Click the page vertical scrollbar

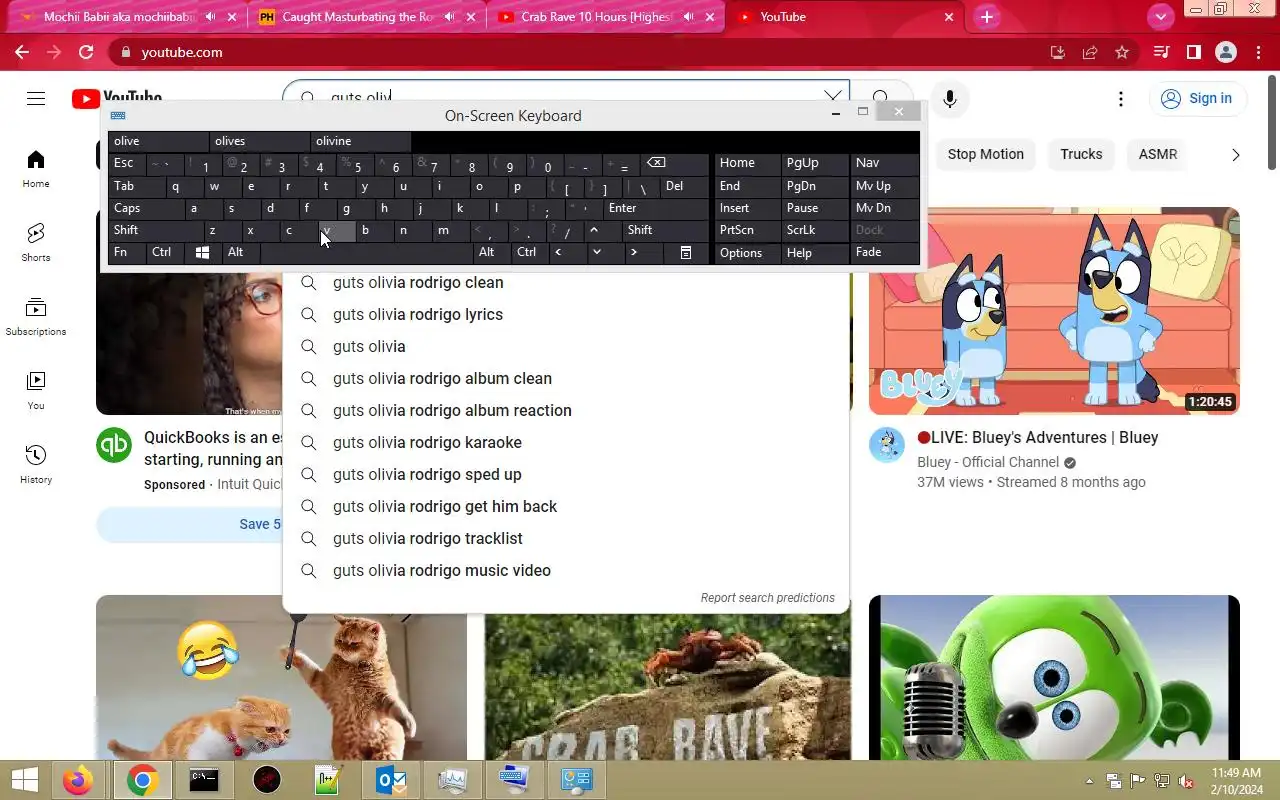coord(1272,120)
